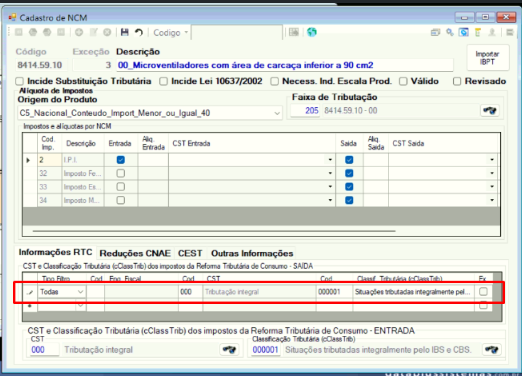Open the CEST tab
This screenshot has width=522, height=376.
coord(190,253)
